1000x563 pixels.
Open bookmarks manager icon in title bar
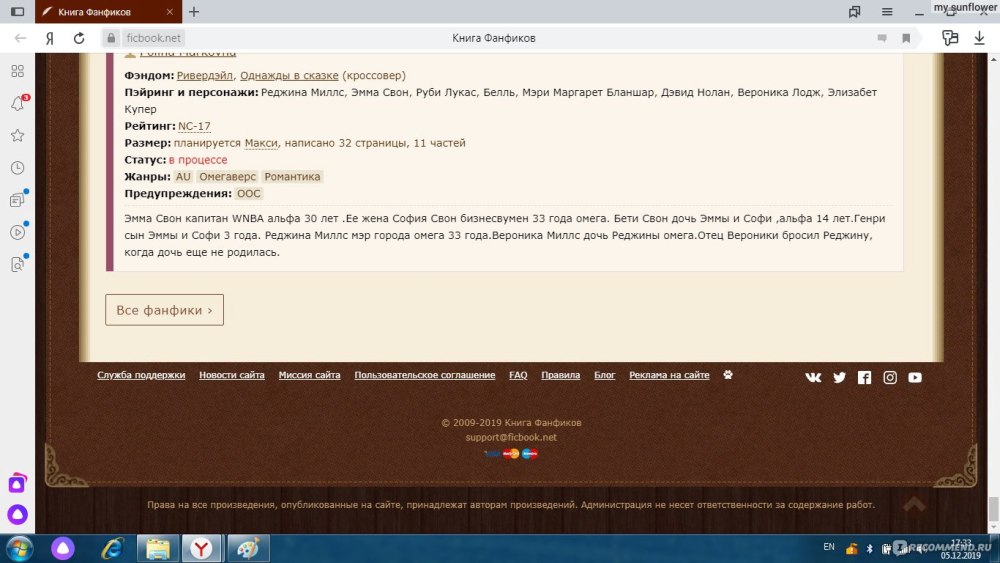point(854,11)
